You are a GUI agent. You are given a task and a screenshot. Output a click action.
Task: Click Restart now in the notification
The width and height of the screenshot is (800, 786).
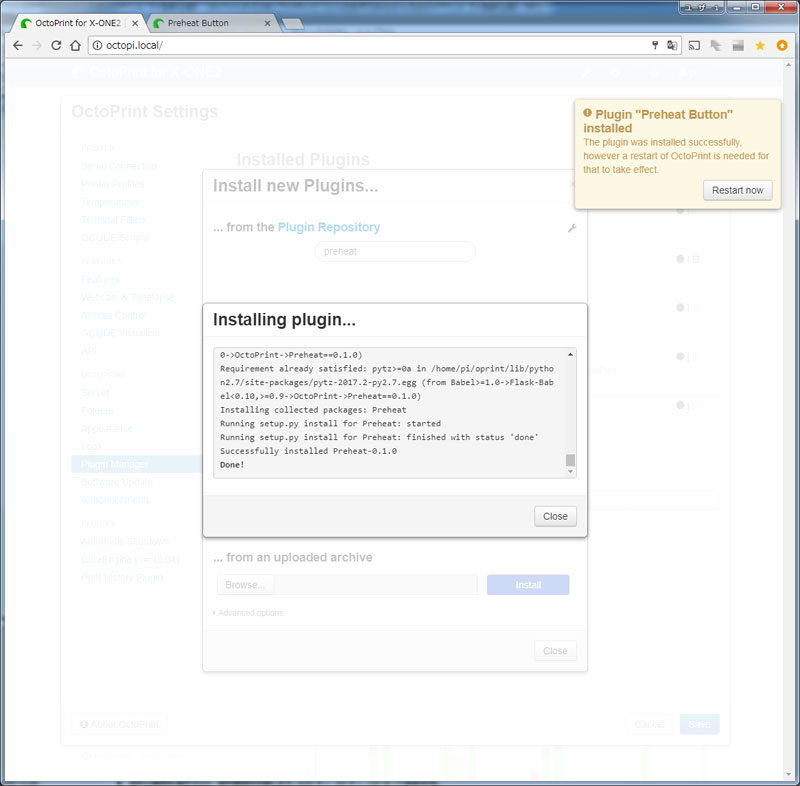pos(737,190)
